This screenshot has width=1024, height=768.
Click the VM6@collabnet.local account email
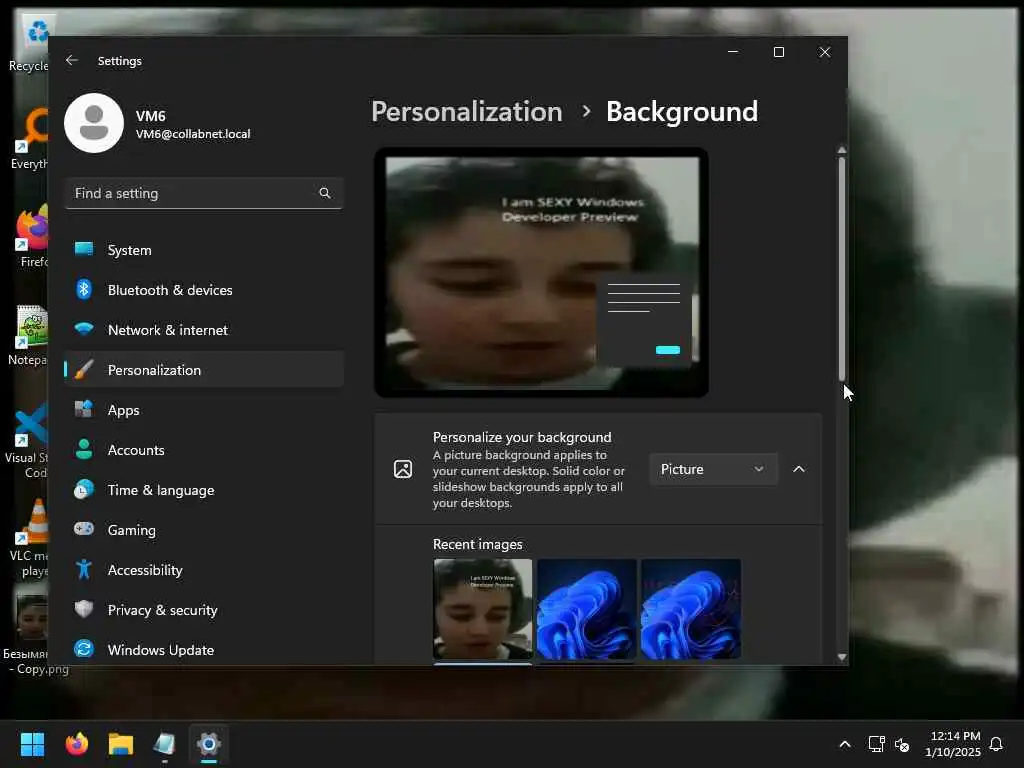tap(193, 134)
